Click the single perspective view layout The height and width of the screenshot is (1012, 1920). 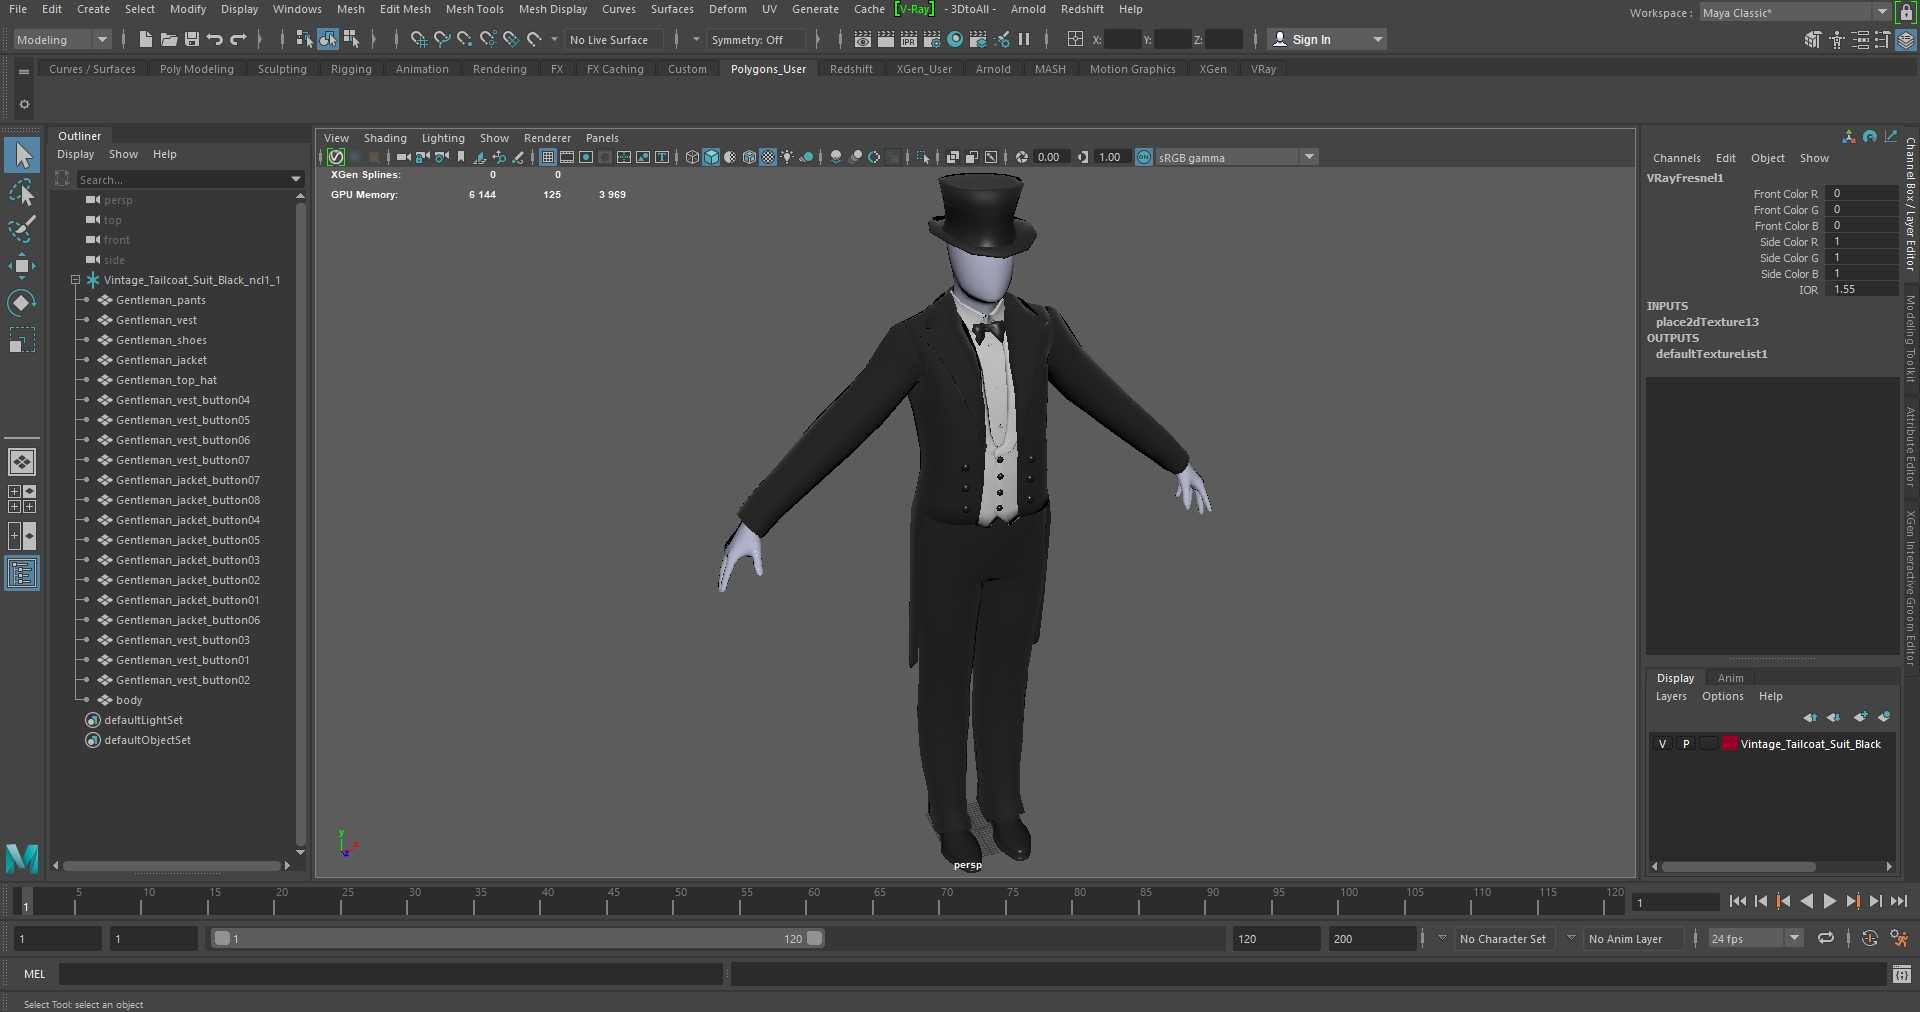pyautogui.click(x=22, y=462)
